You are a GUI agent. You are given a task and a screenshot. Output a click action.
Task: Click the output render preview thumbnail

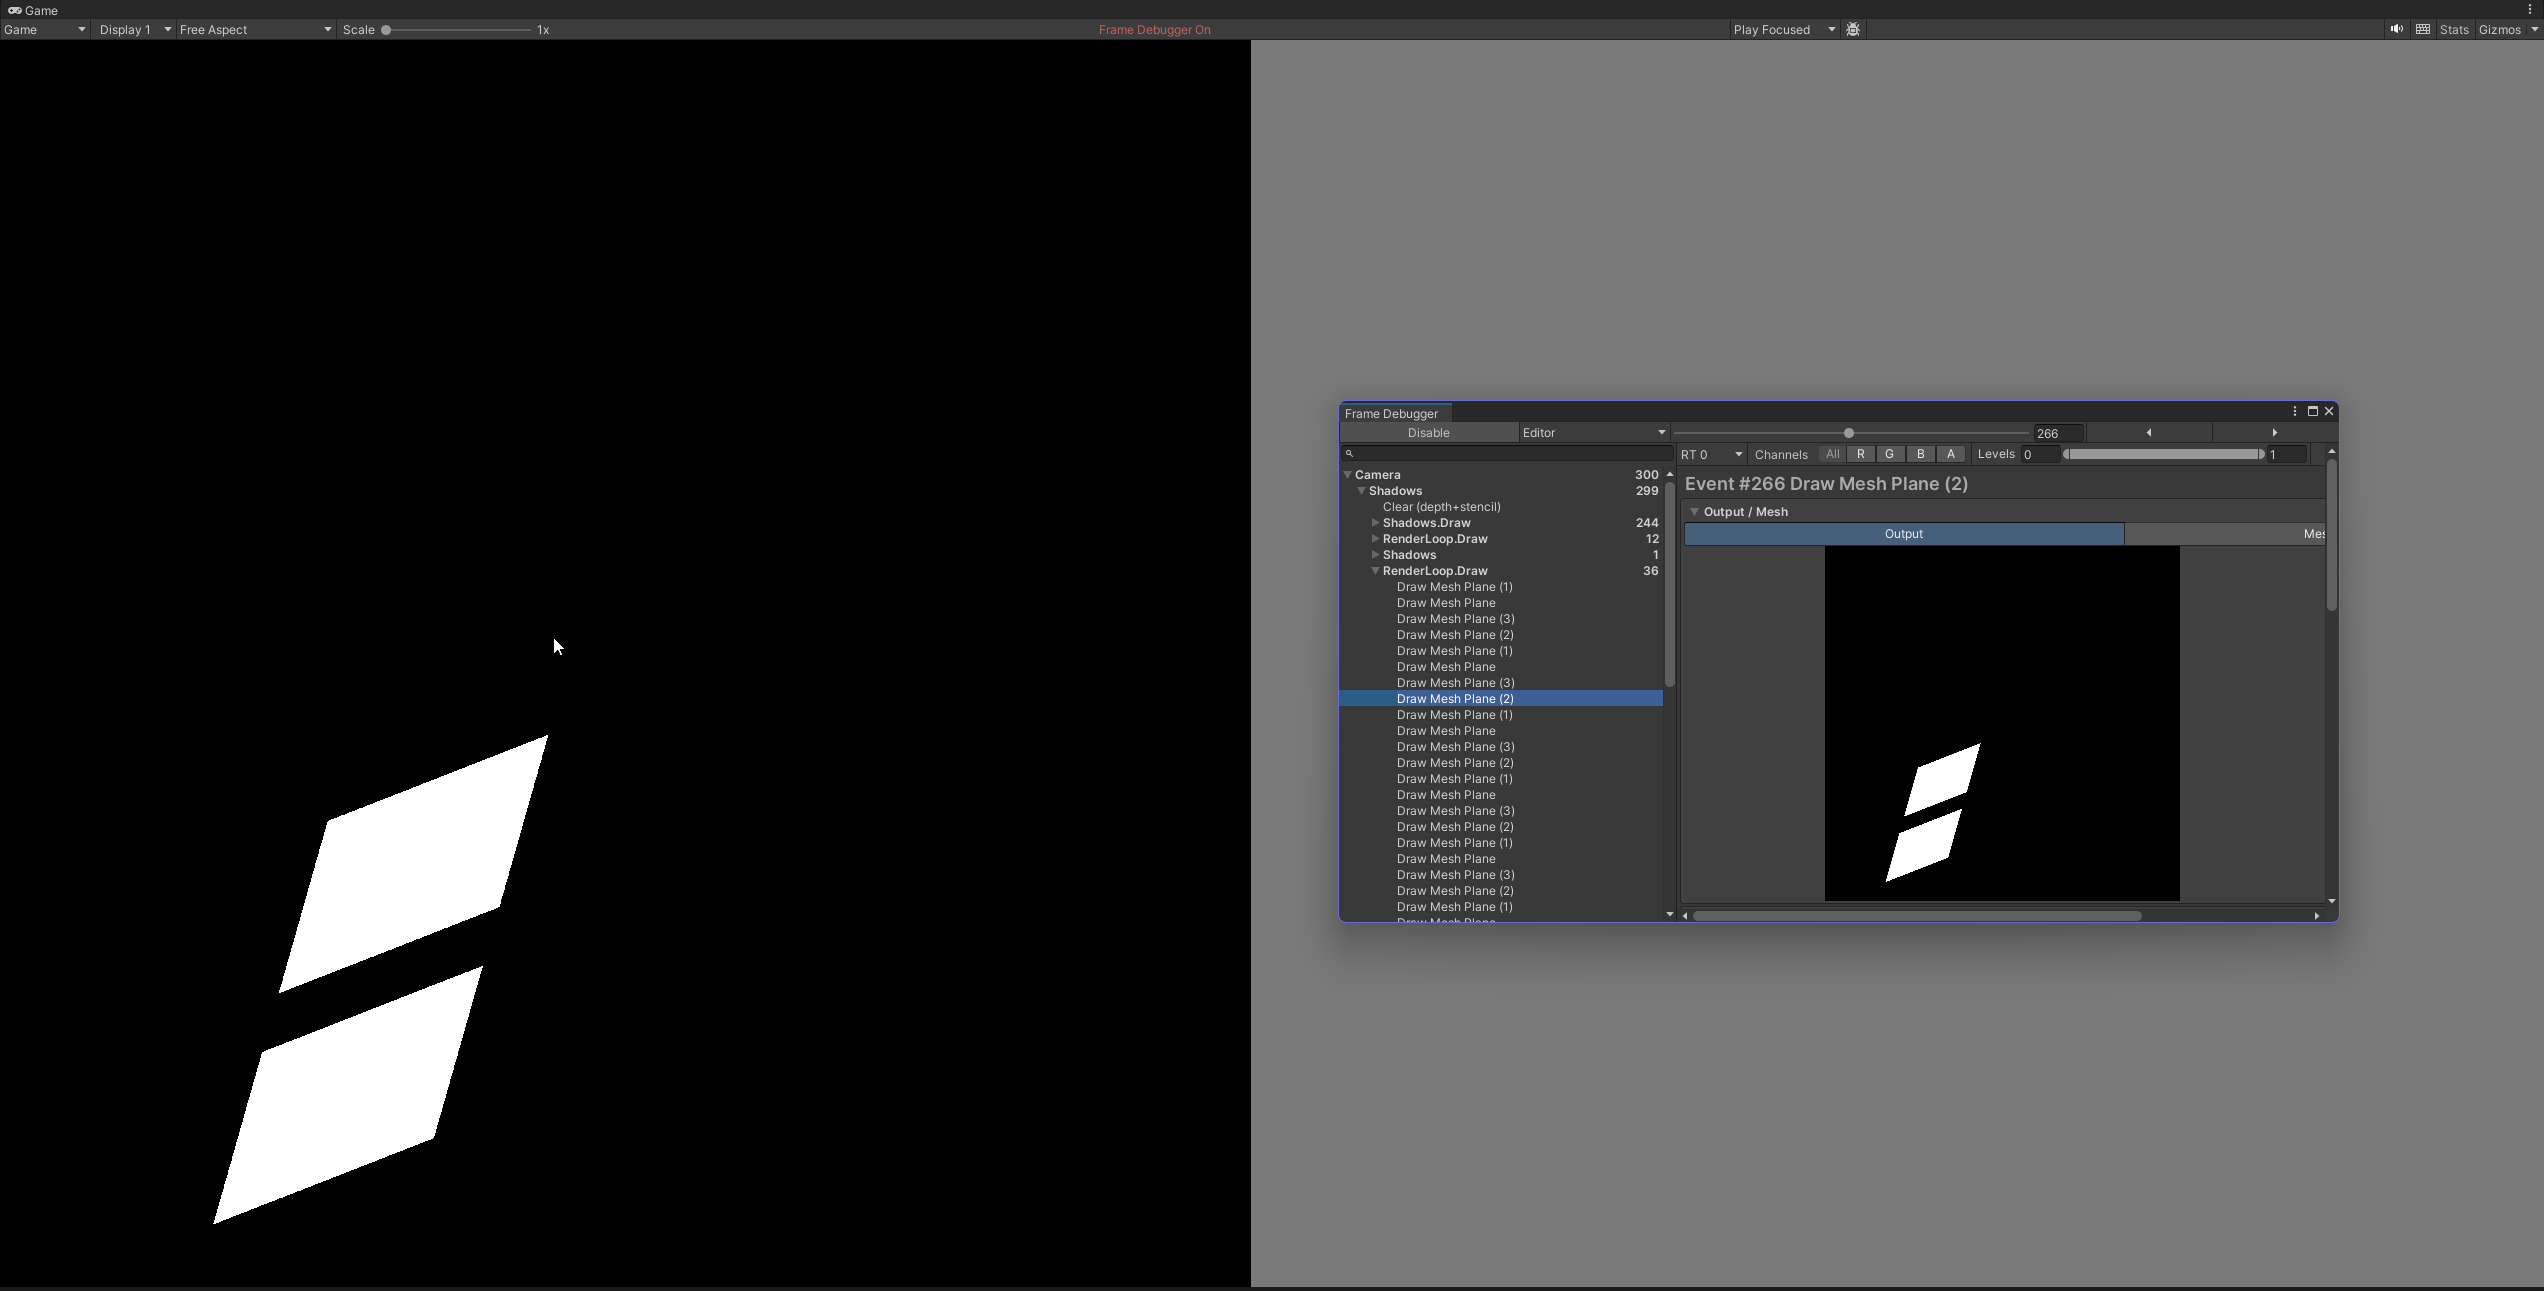(x=2002, y=724)
